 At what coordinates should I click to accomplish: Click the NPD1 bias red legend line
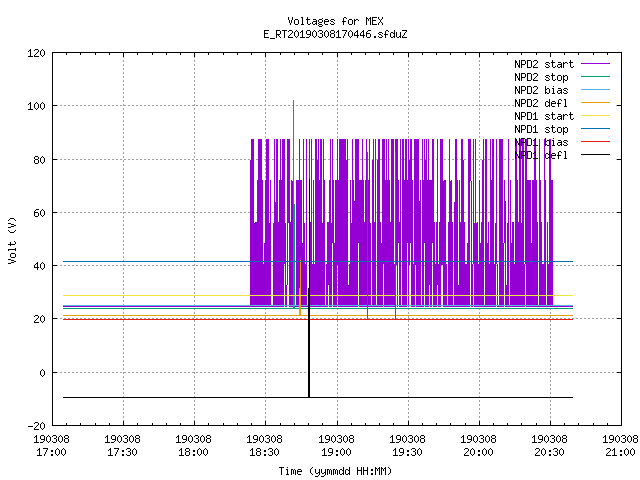point(596,142)
